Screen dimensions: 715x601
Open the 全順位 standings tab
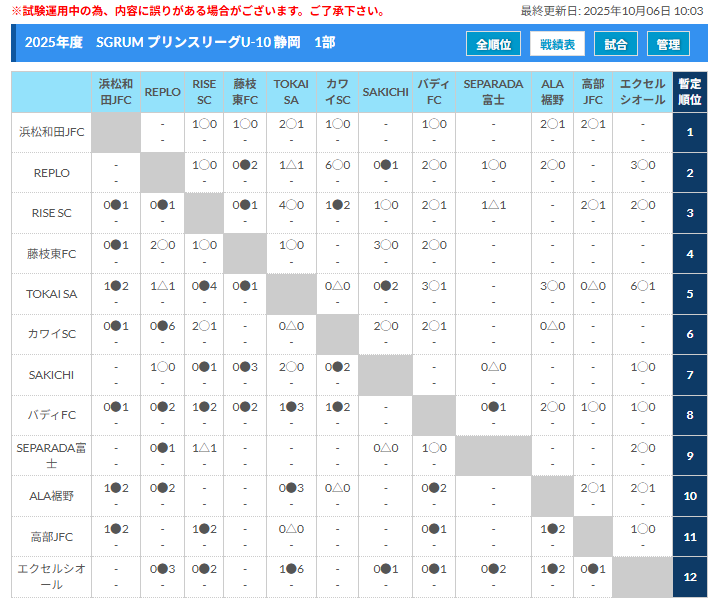click(493, 45)
